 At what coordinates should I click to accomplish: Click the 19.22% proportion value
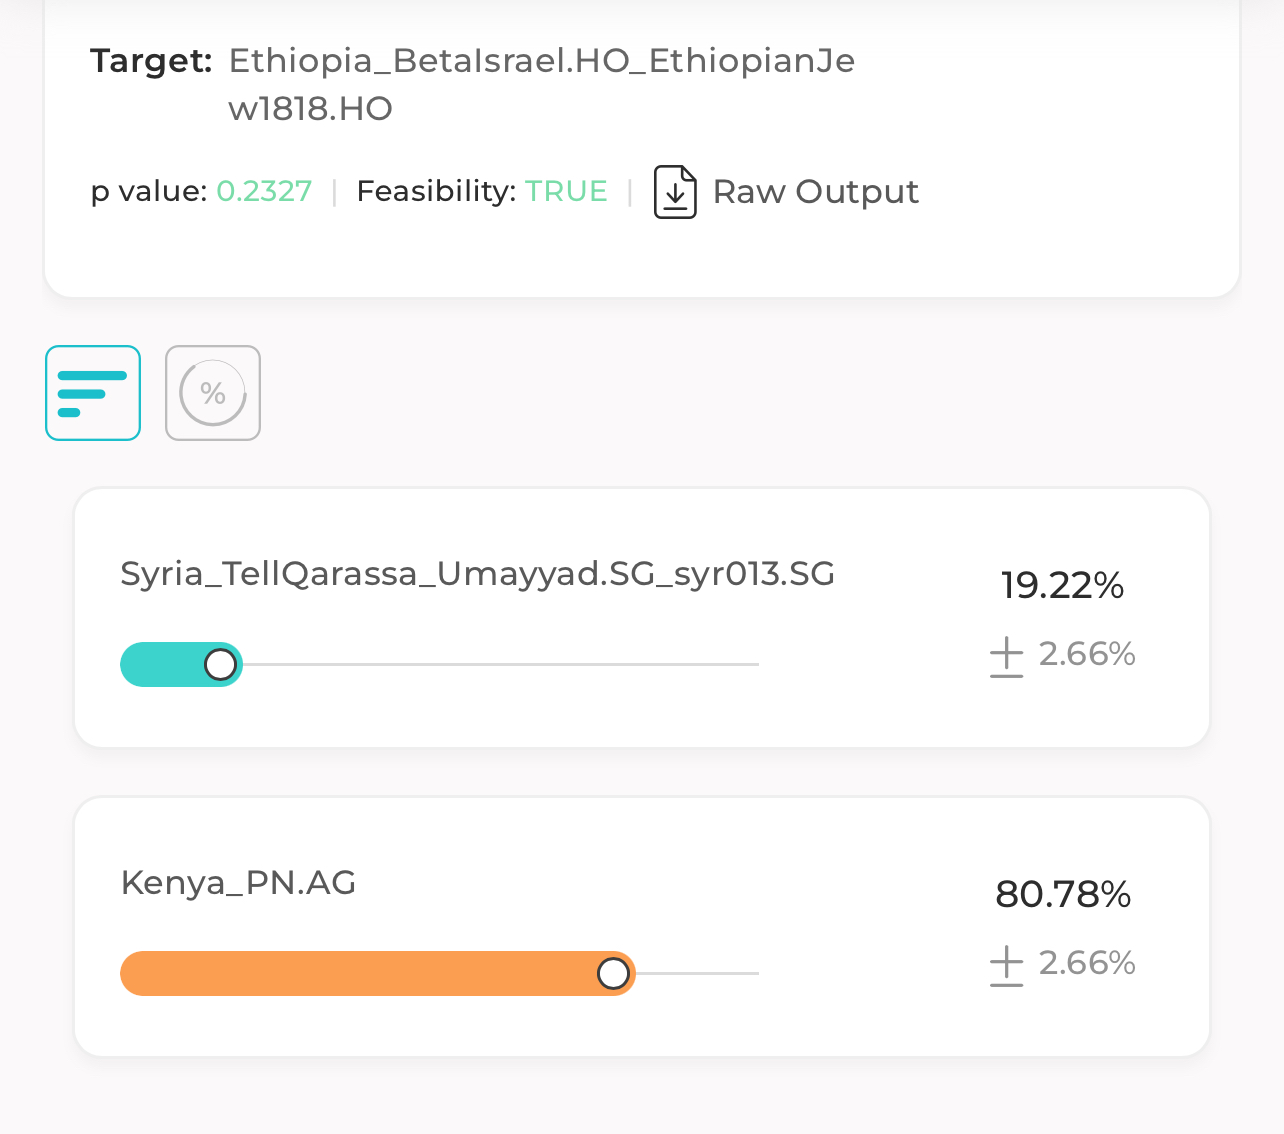[x=1062, y=585]
